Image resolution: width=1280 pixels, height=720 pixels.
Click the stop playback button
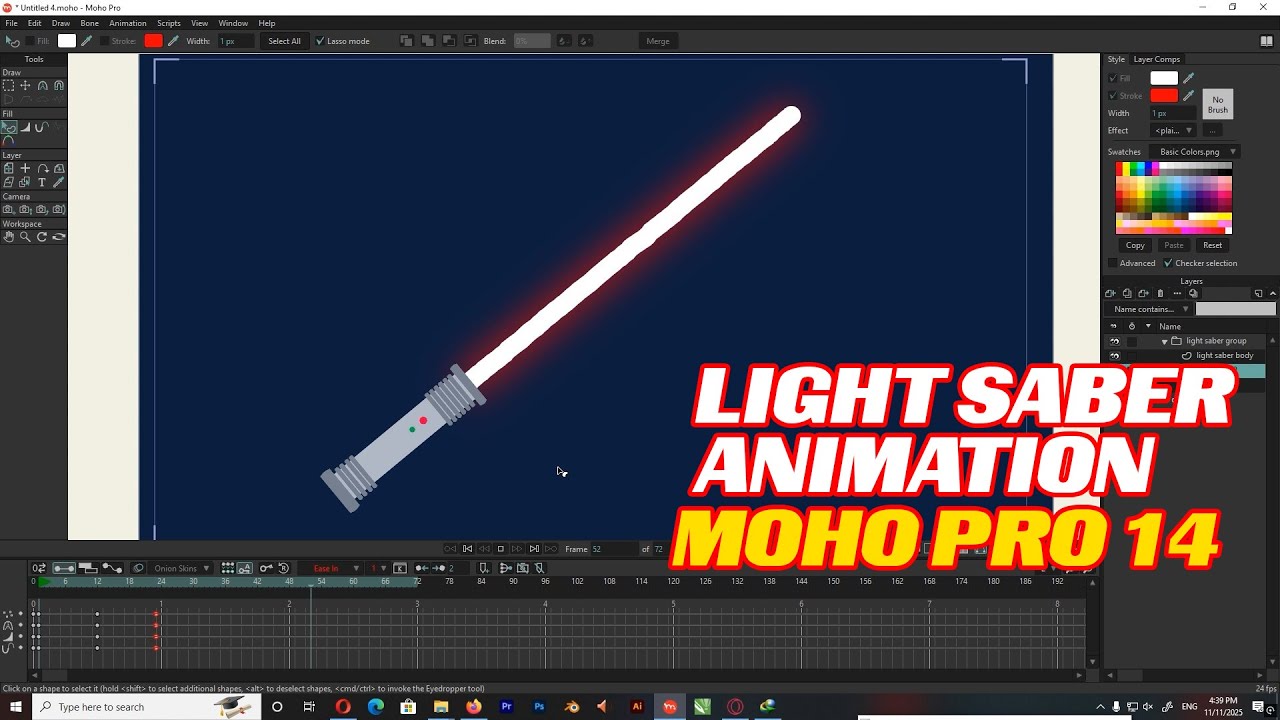(501, 549)
